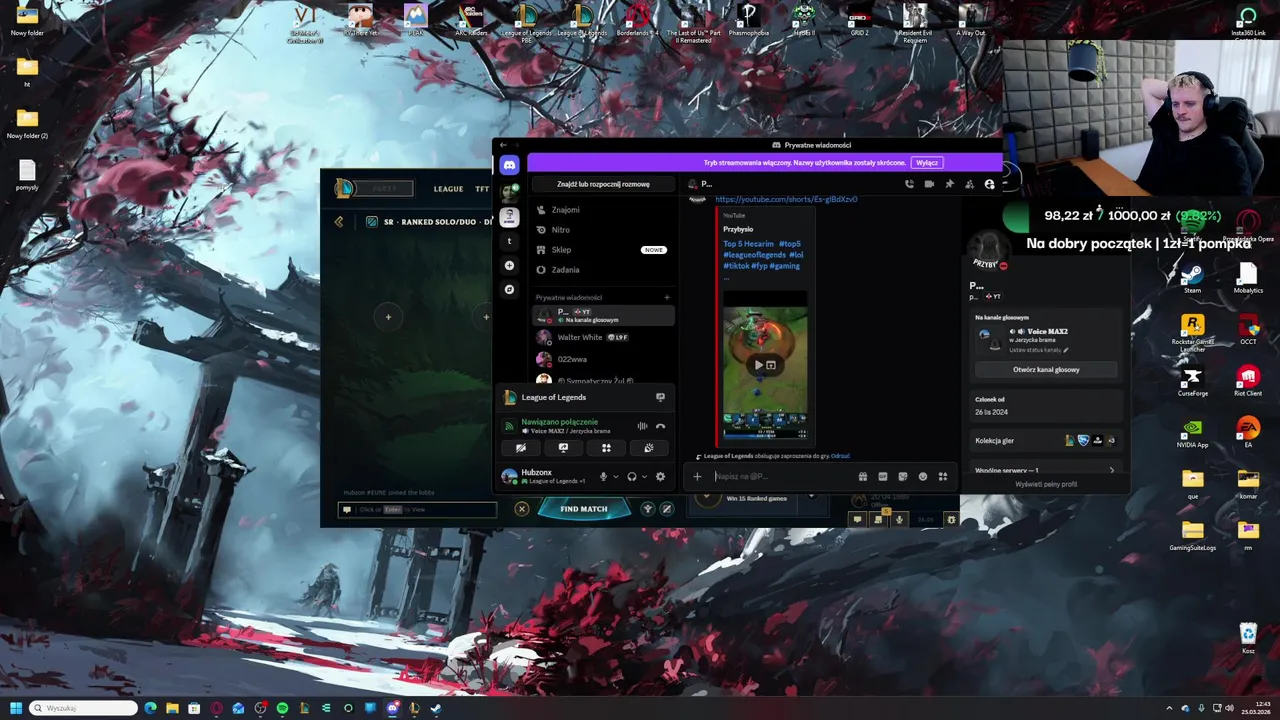Open Zadania in Discord sidebar
Image resolution: width=1280 pixels, height=720 pixels.
point(603,270)
